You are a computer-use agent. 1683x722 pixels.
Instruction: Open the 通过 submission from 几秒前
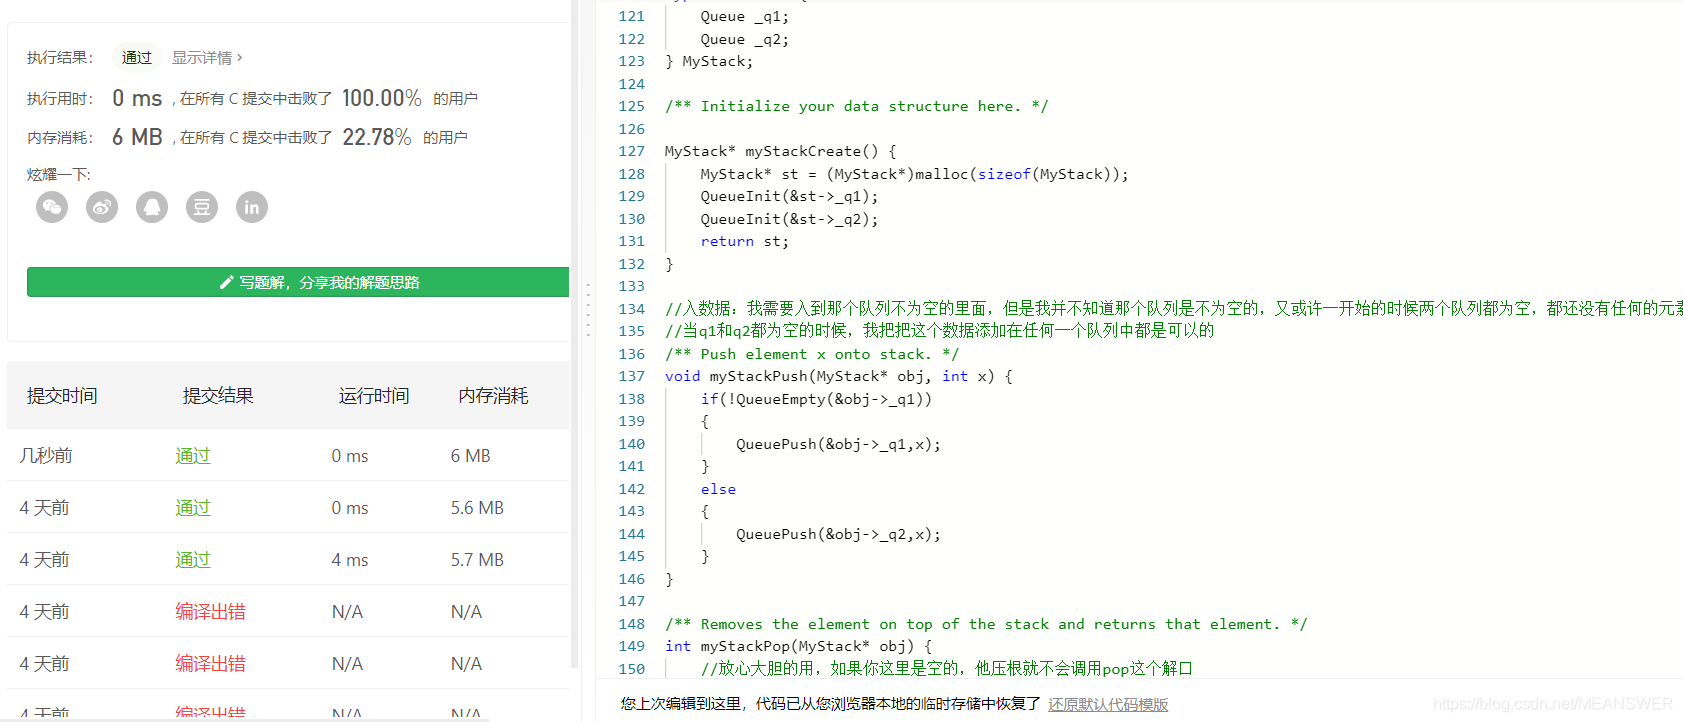tap(193, 456)
